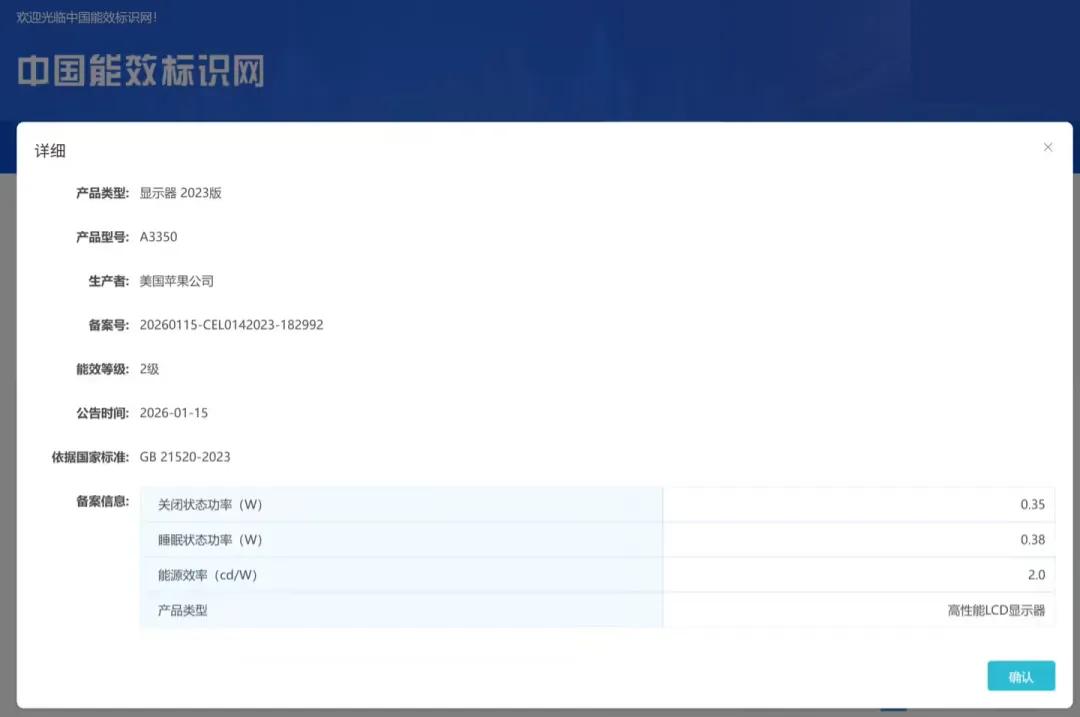Click the 备案号 field label
Viewport: 1080px width, 717px height.
click(x=109, y=325)
